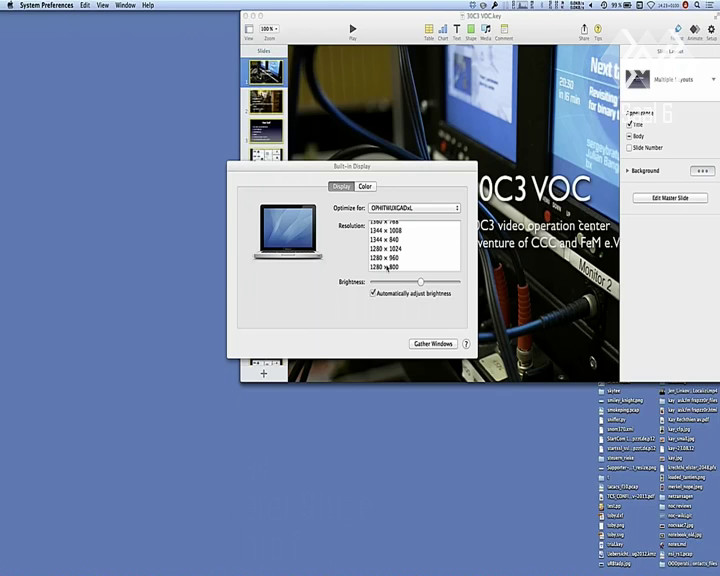Click the Text icon in the Keynote toolbar
720x576 pixels.
click(457, 32)
